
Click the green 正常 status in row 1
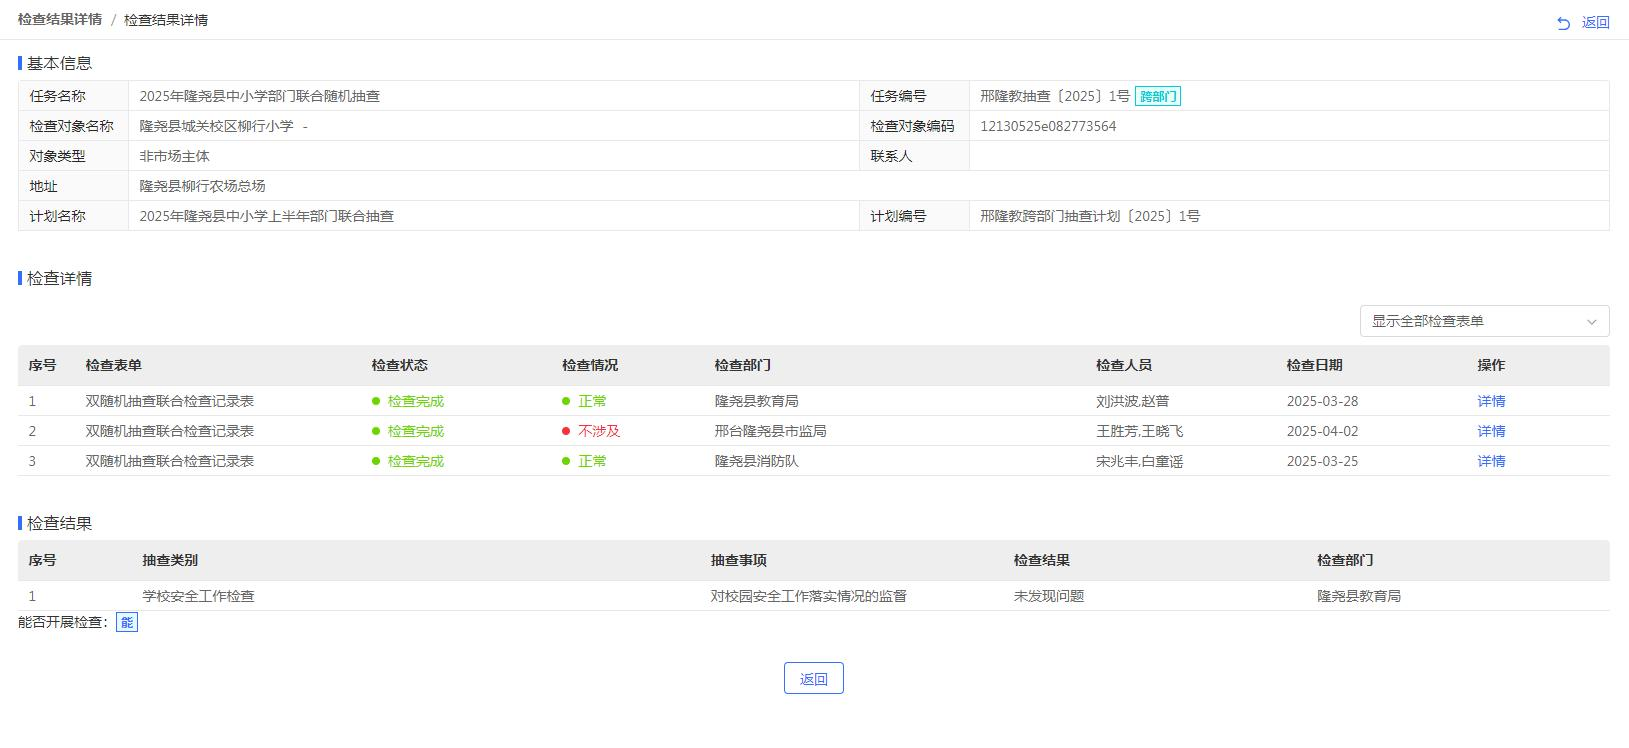tap(591, 401)
